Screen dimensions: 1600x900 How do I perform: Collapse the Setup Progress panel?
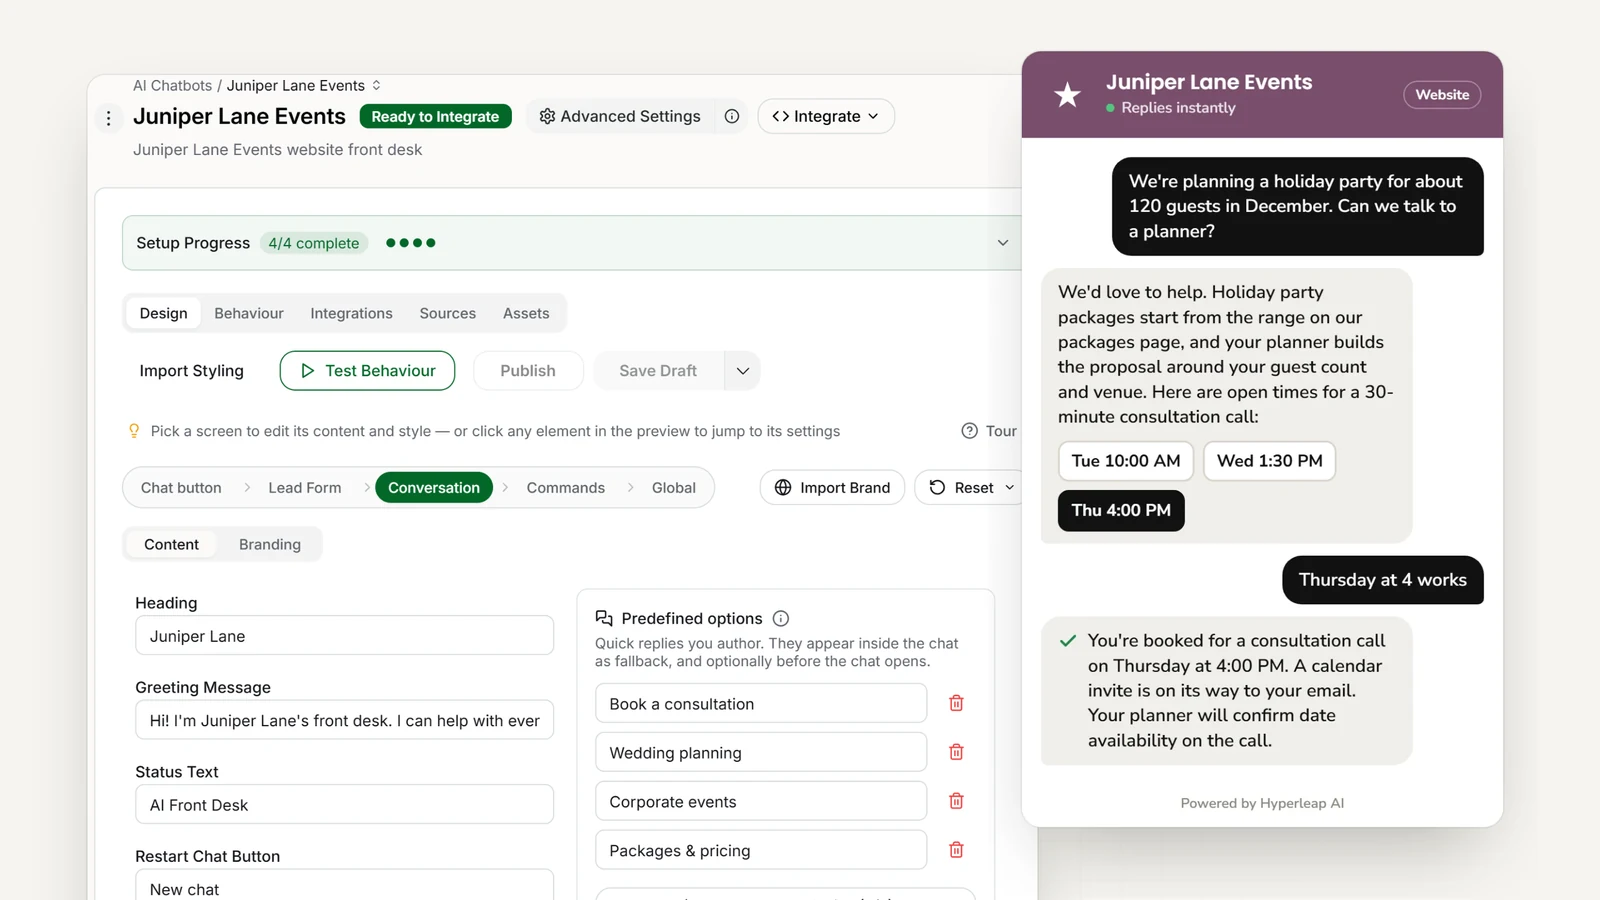1003,243
